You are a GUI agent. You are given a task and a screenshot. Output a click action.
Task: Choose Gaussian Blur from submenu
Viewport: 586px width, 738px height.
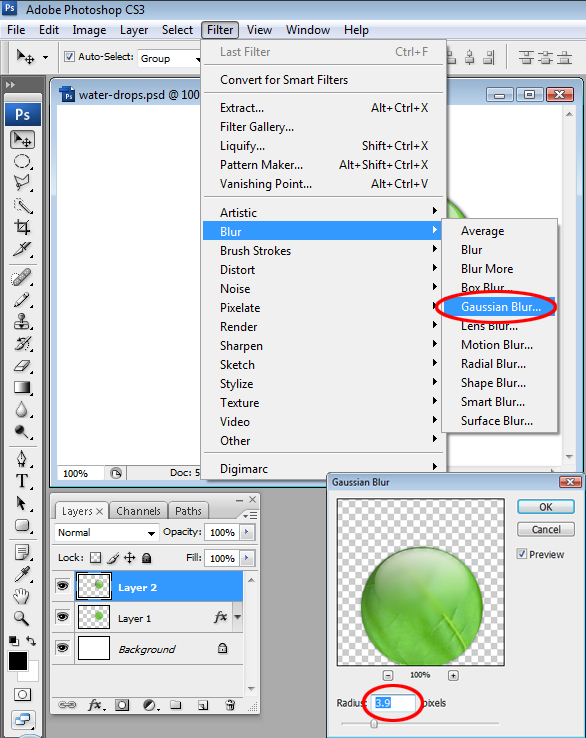(501, 307)
